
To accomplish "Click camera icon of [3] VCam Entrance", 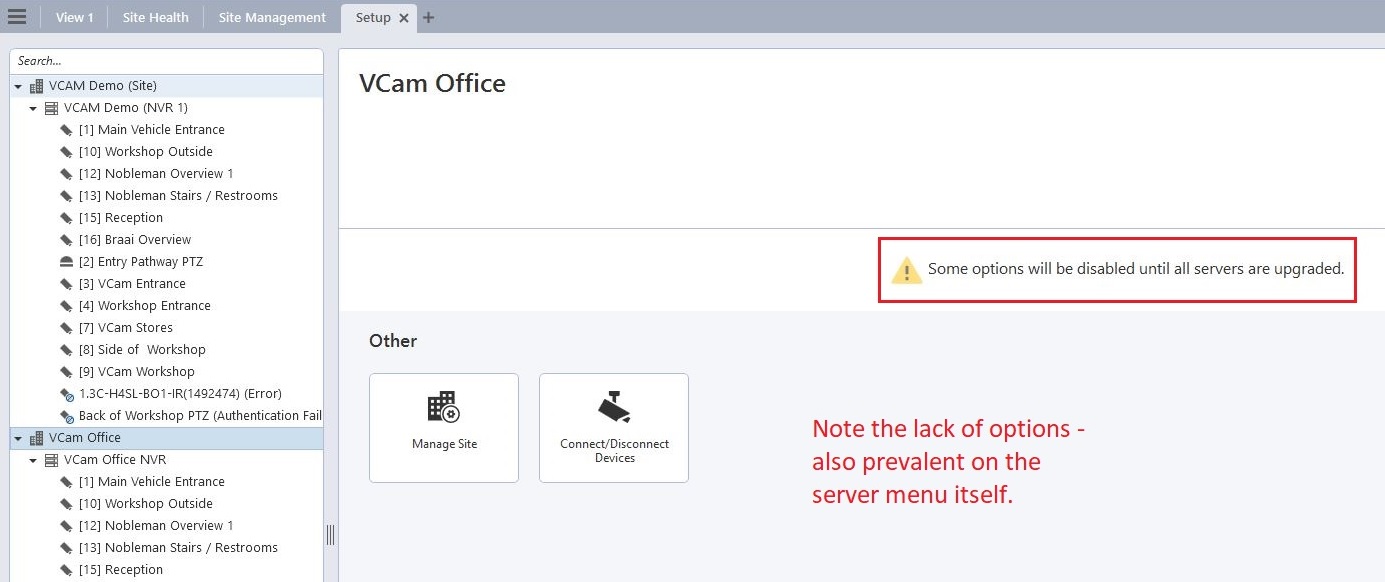I will pos(67,284).
